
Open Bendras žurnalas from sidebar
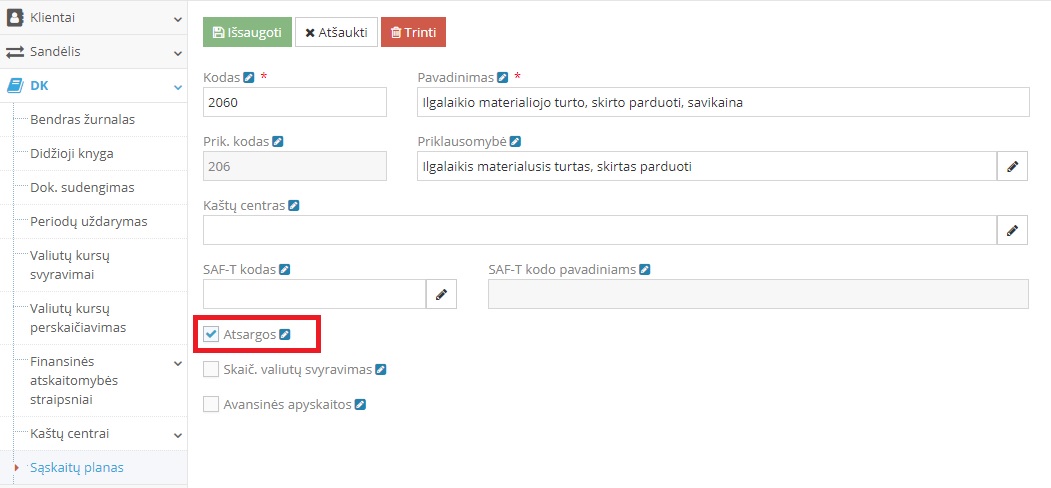[83, 120]
